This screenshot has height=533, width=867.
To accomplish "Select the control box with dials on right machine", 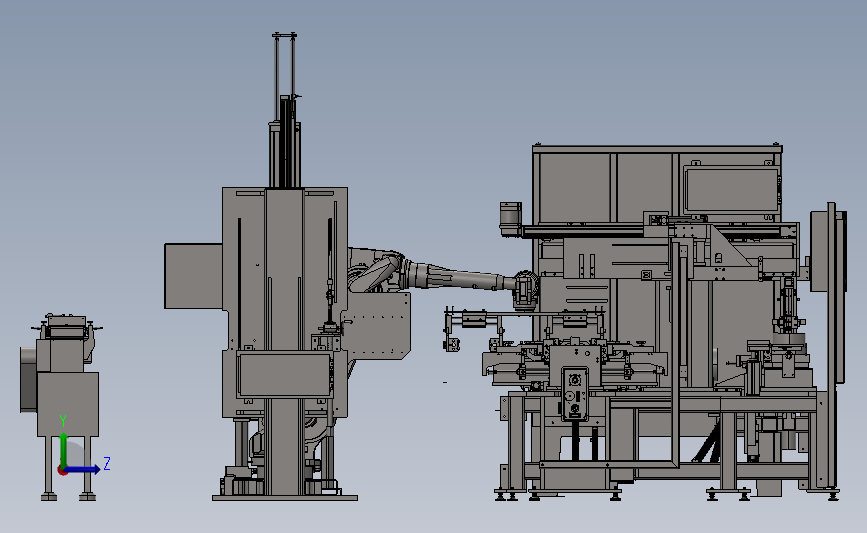I will (575, 393).
